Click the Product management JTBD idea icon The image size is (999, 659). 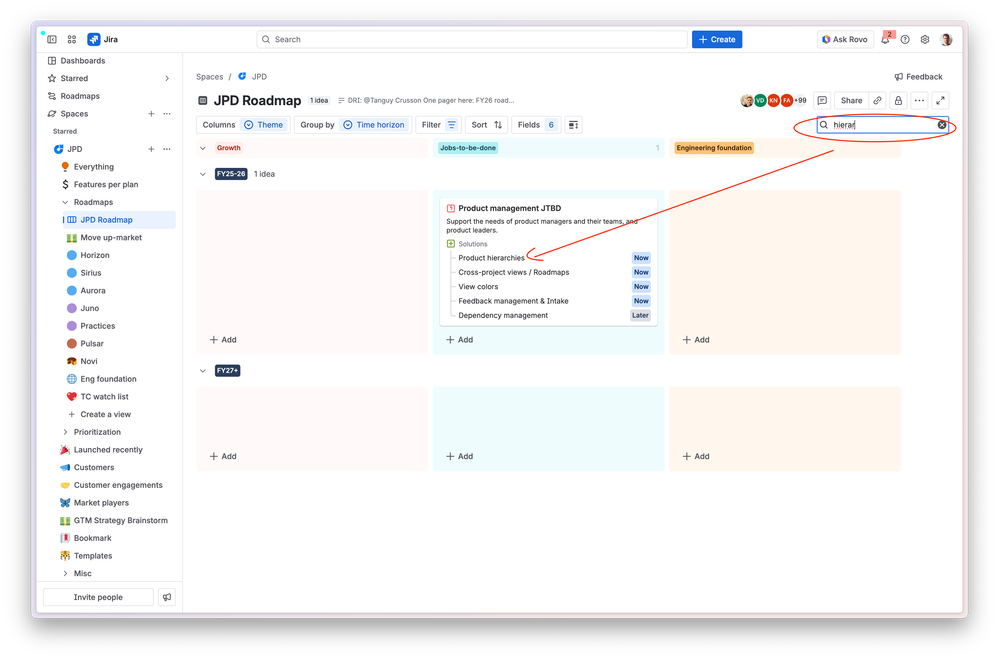click(x=450, y=208)
